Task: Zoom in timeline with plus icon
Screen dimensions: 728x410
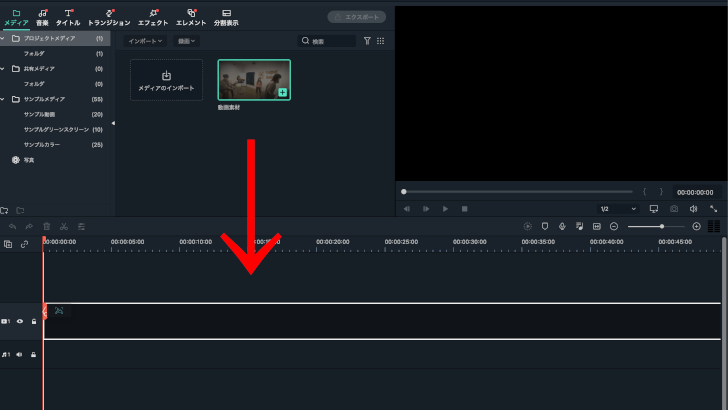Action: [x=696, y=227]
